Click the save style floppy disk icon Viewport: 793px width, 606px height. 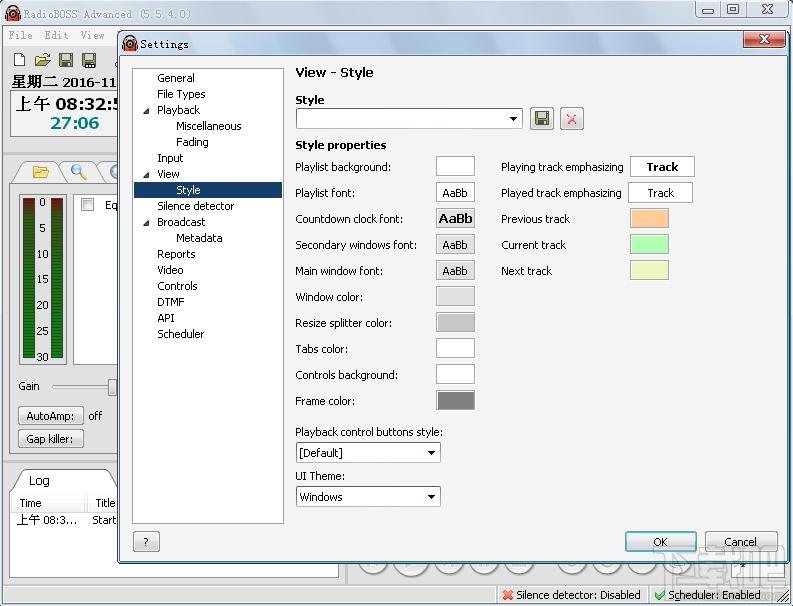click(x=542, y=119)
